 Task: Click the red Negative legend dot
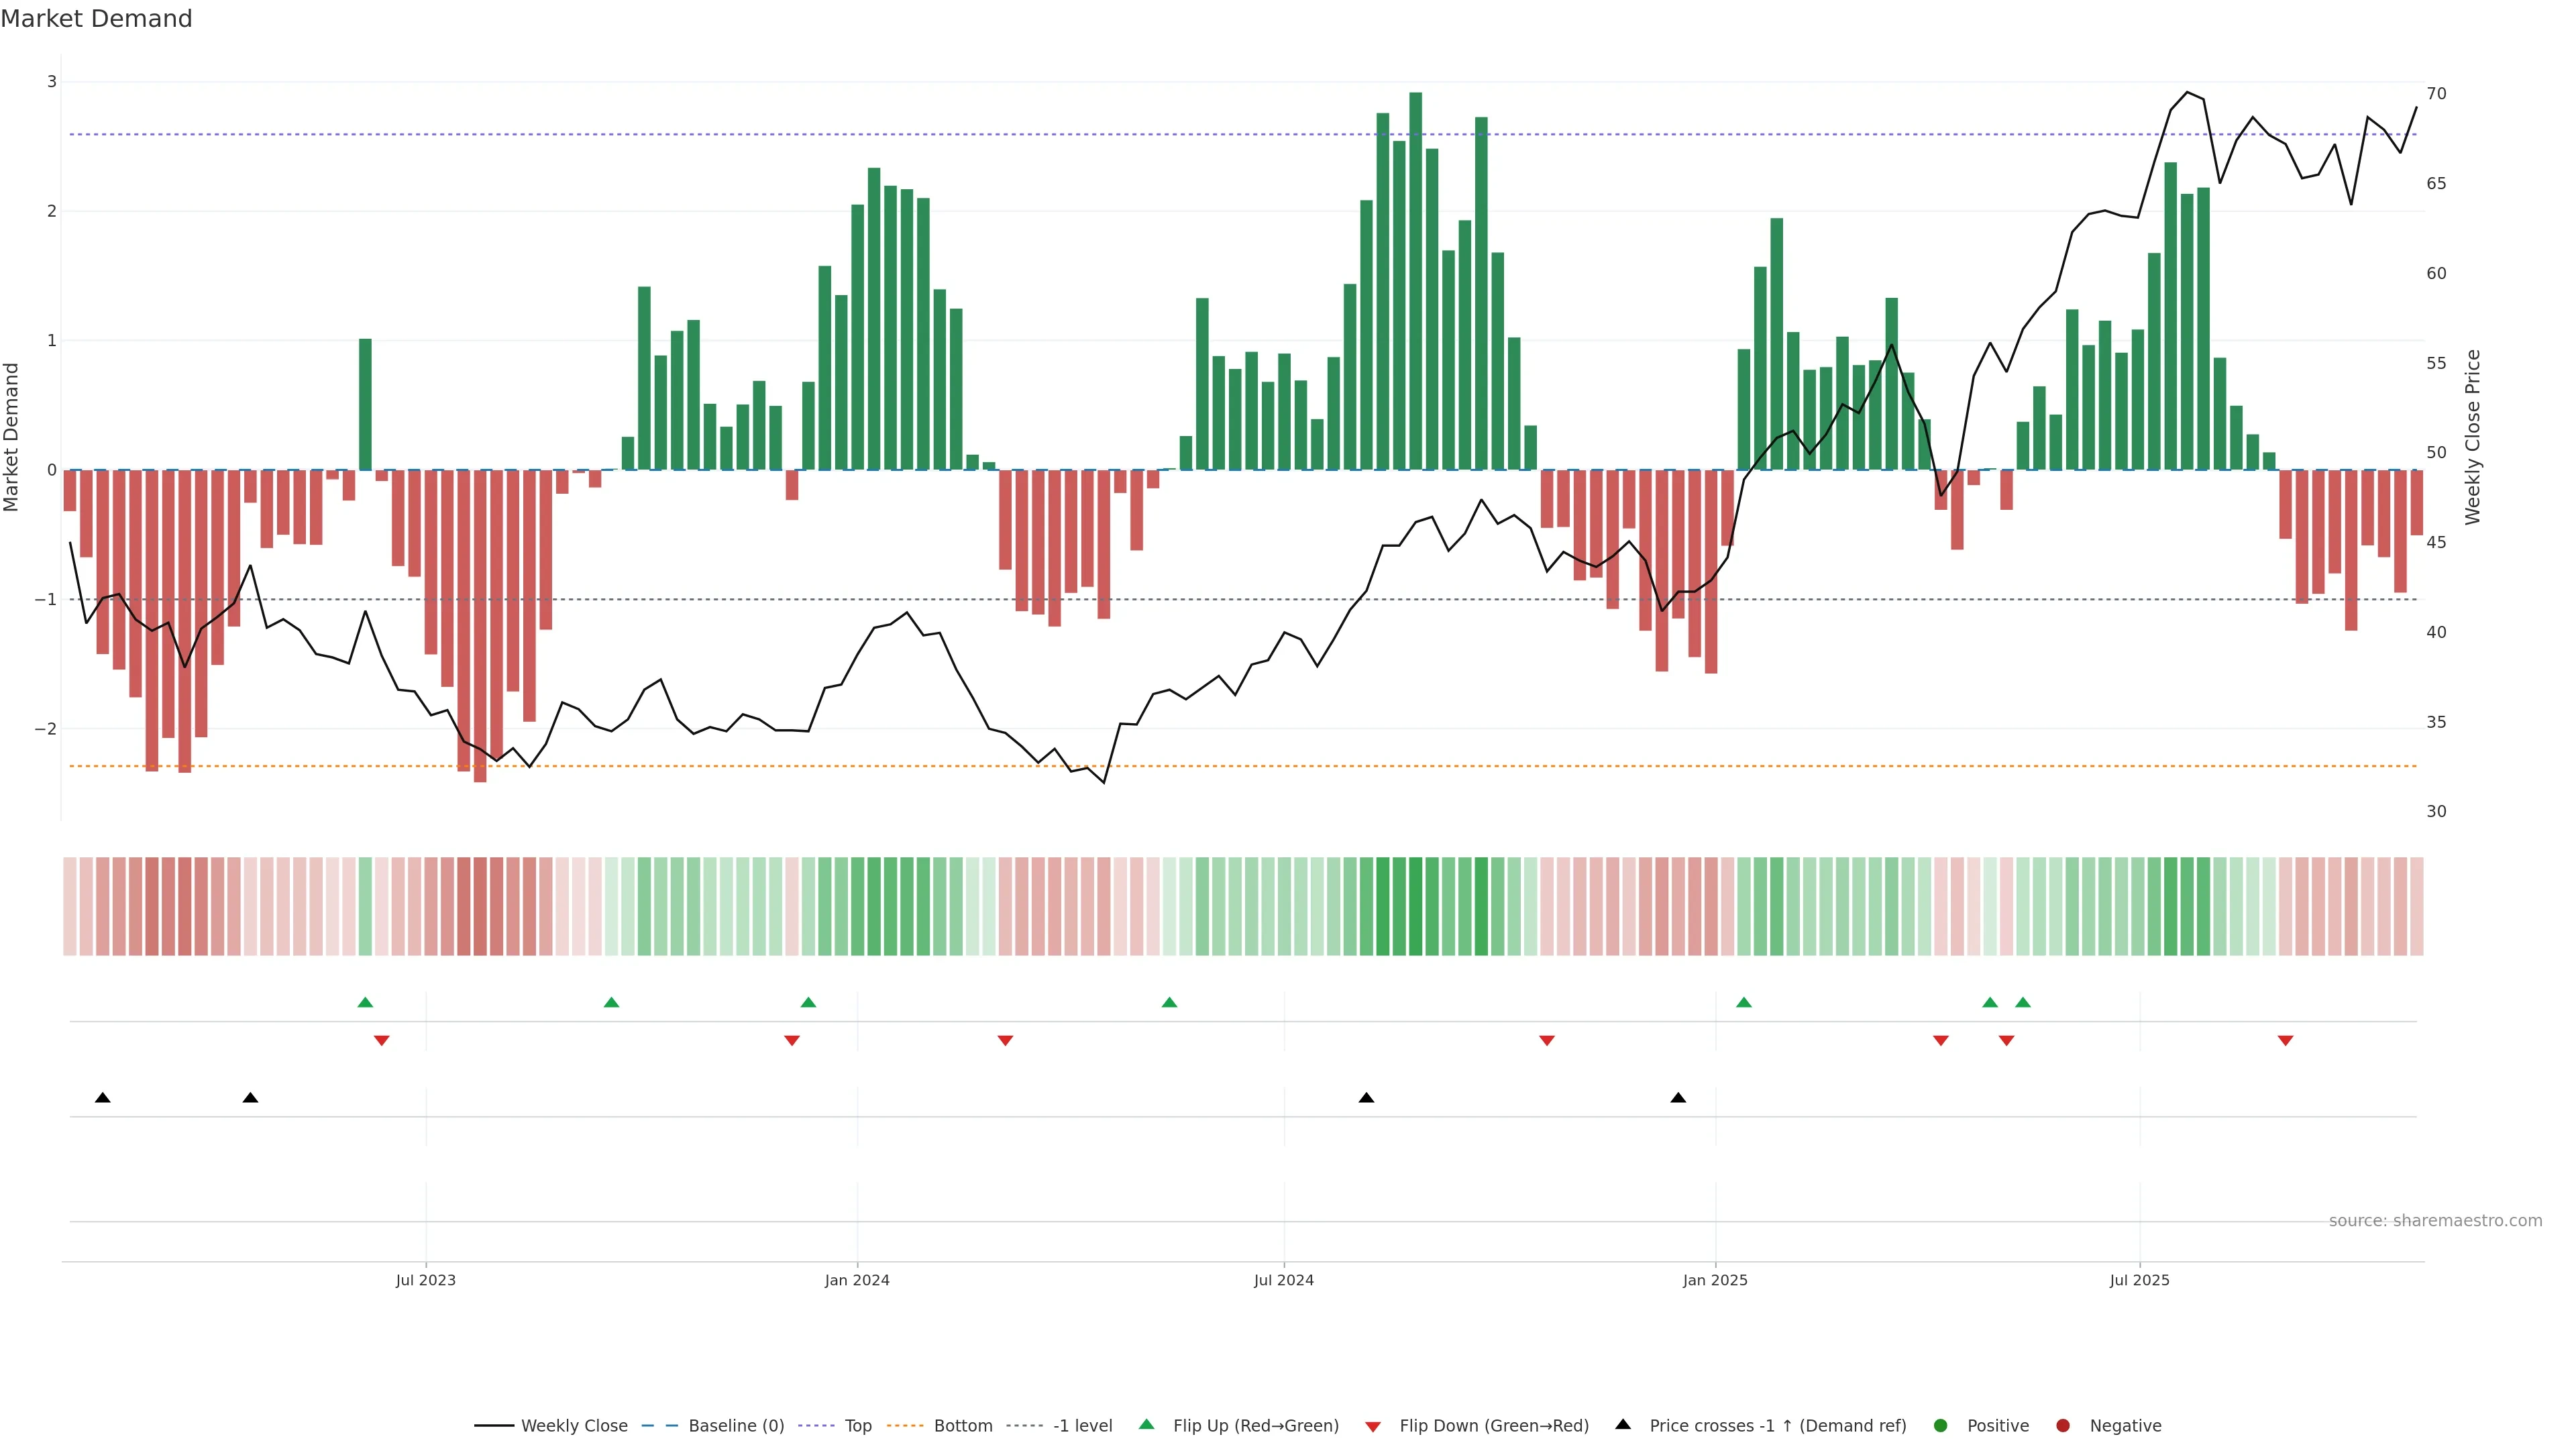2063,1425
